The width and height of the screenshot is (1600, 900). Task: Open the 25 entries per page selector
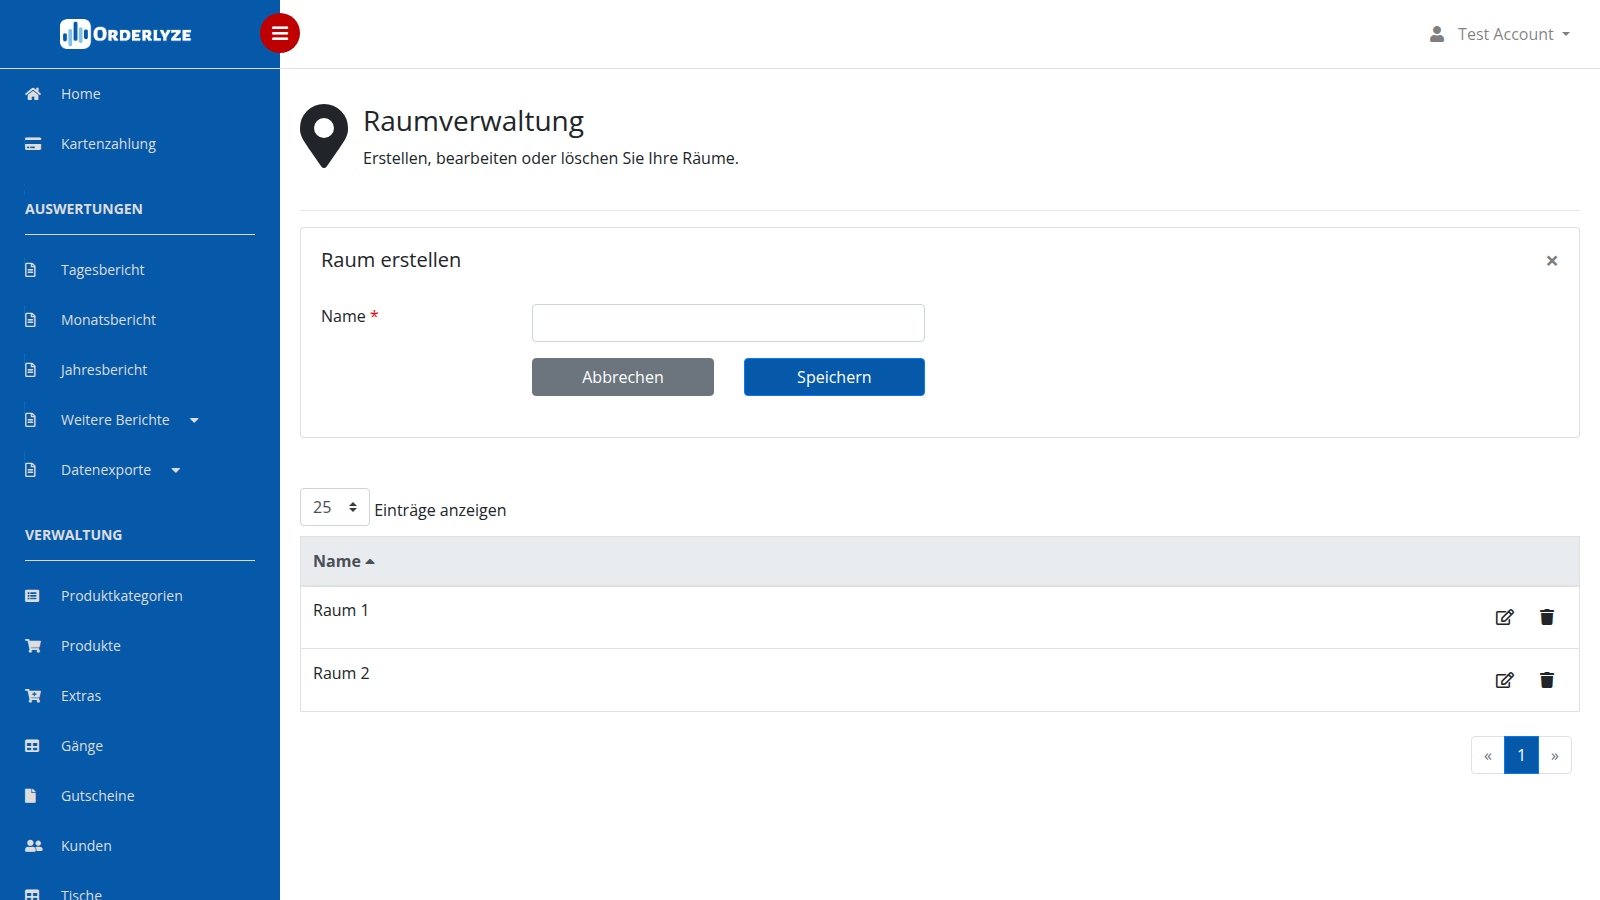click(335, 507)
